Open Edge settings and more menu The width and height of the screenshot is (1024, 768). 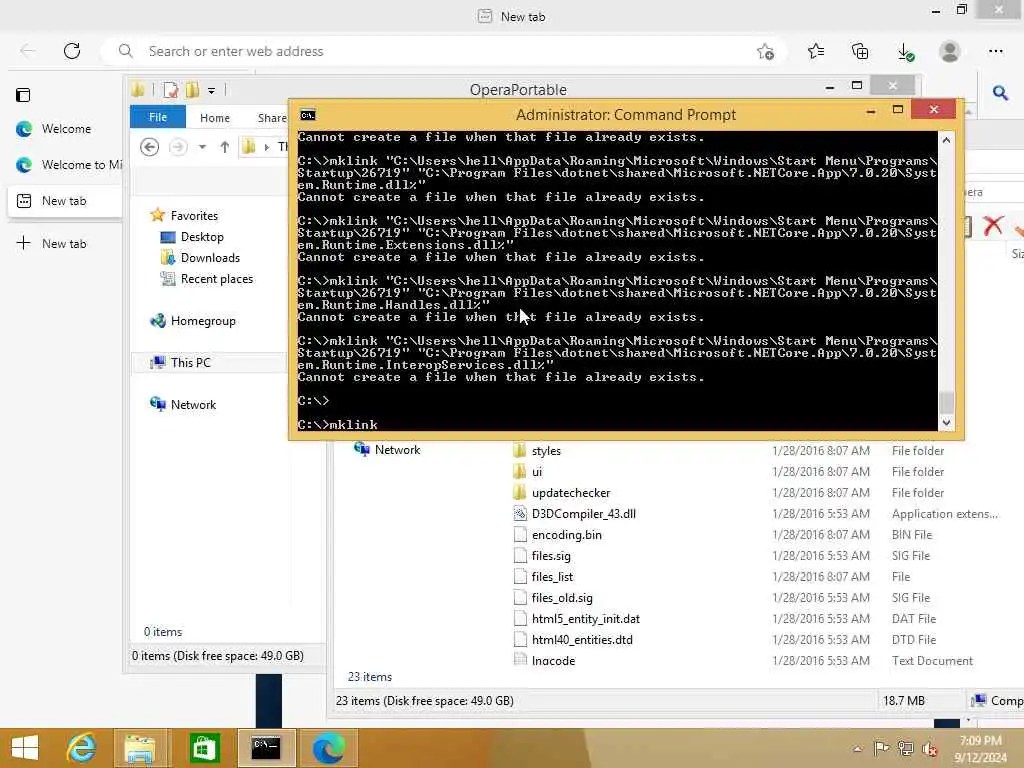[995, 51]
